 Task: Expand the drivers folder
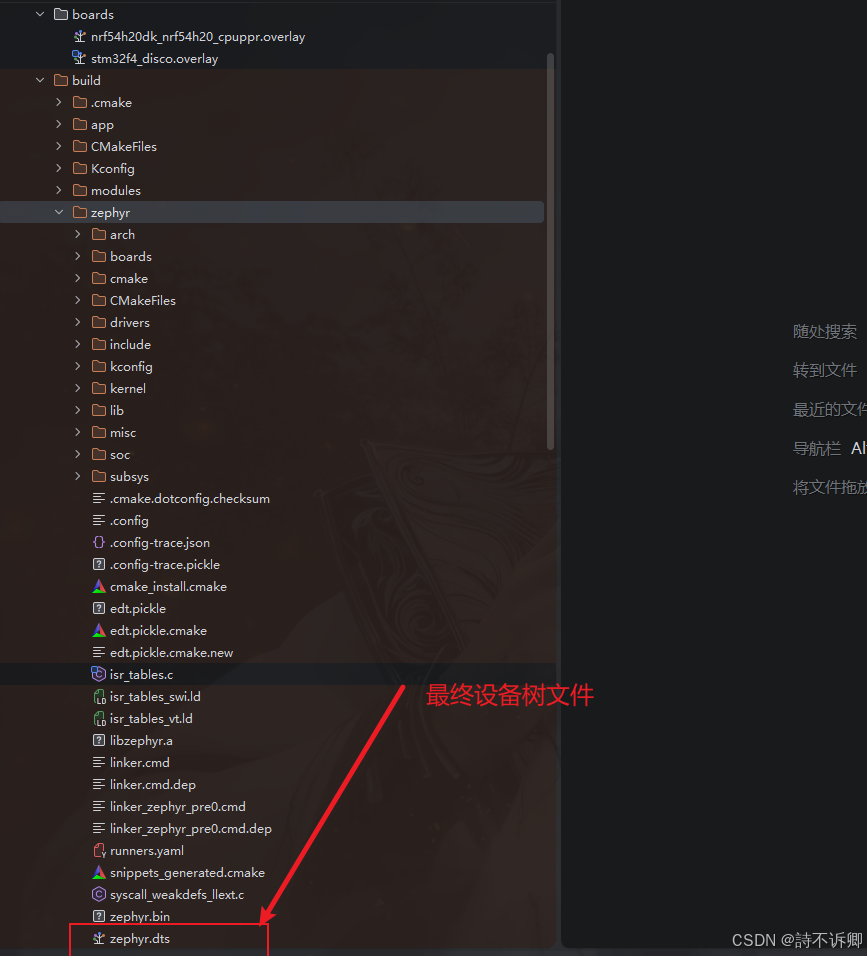[77, 322]
